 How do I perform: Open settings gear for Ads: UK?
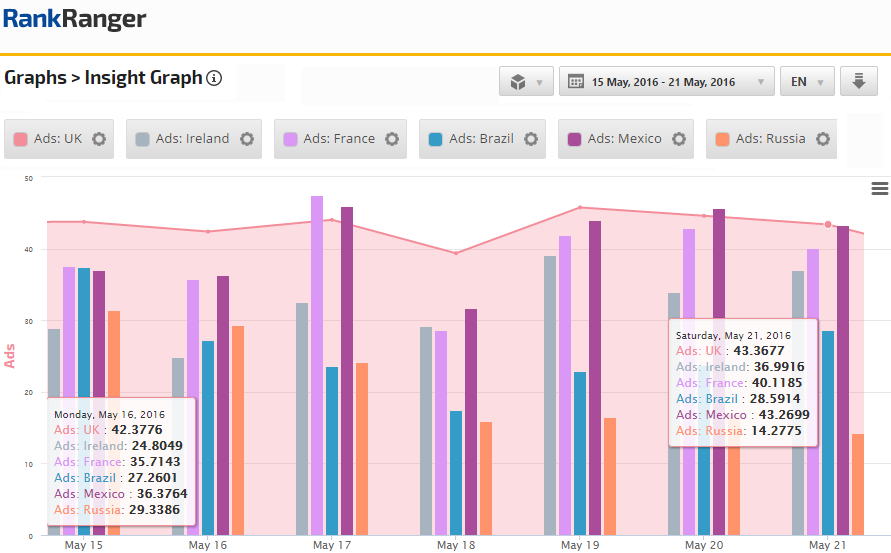tap(99, 139)
